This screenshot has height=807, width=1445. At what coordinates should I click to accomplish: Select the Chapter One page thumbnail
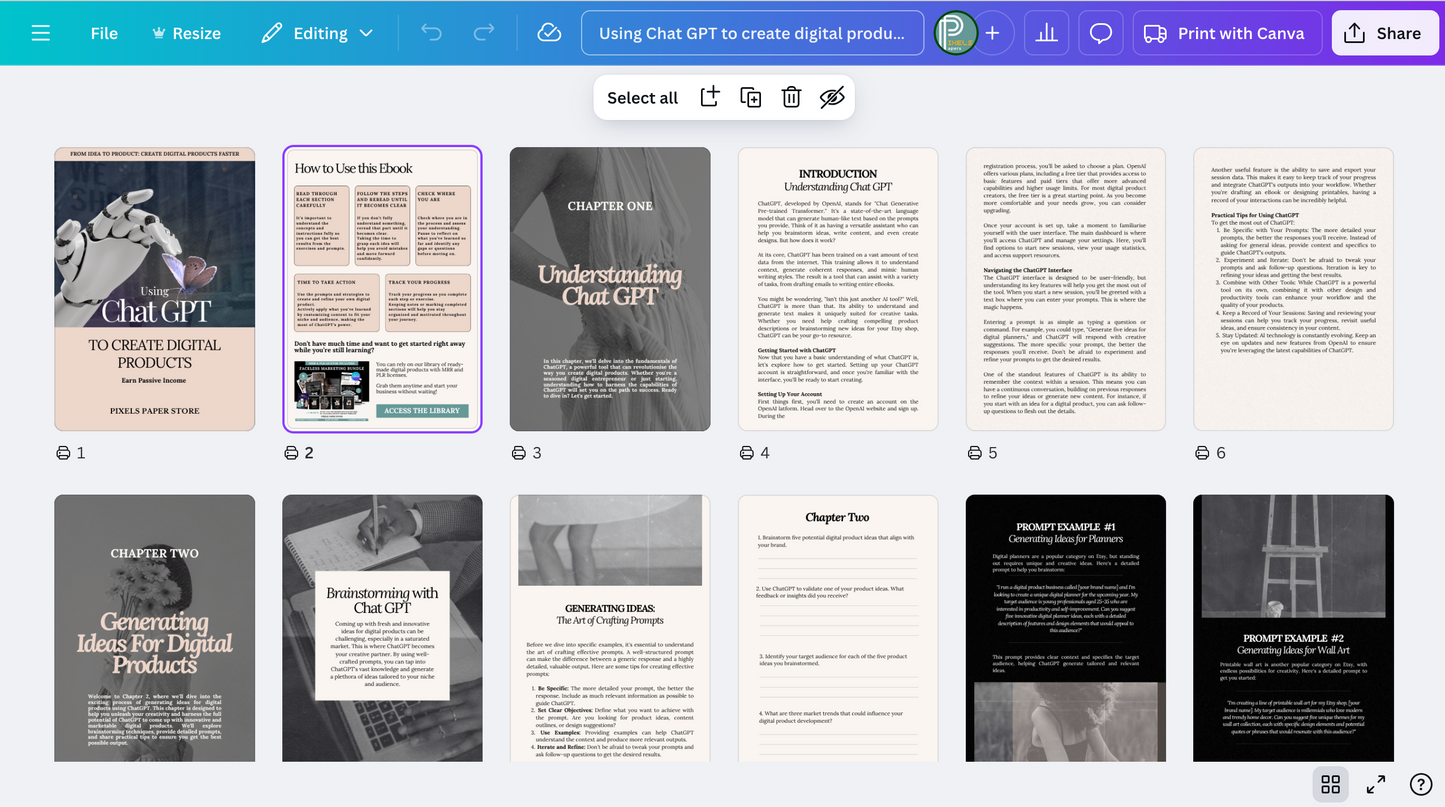(x=610, y=289)
